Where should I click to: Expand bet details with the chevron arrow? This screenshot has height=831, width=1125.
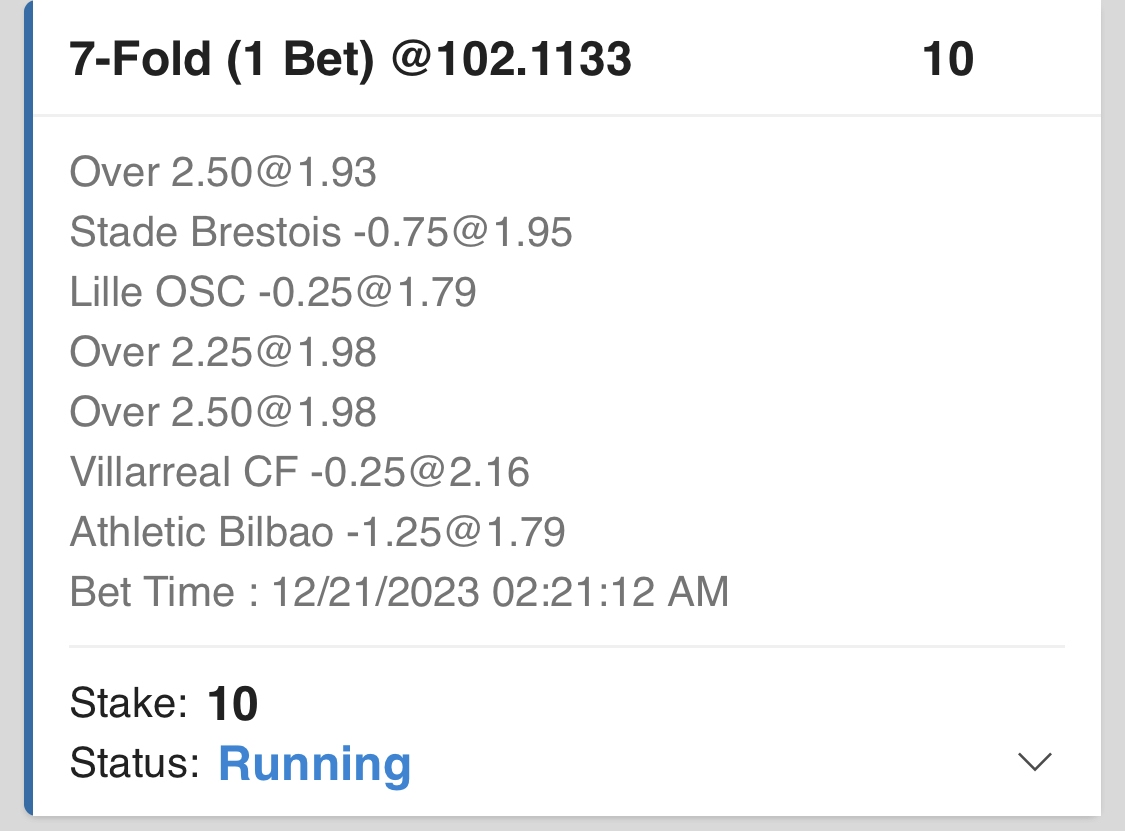(1034, 762)
